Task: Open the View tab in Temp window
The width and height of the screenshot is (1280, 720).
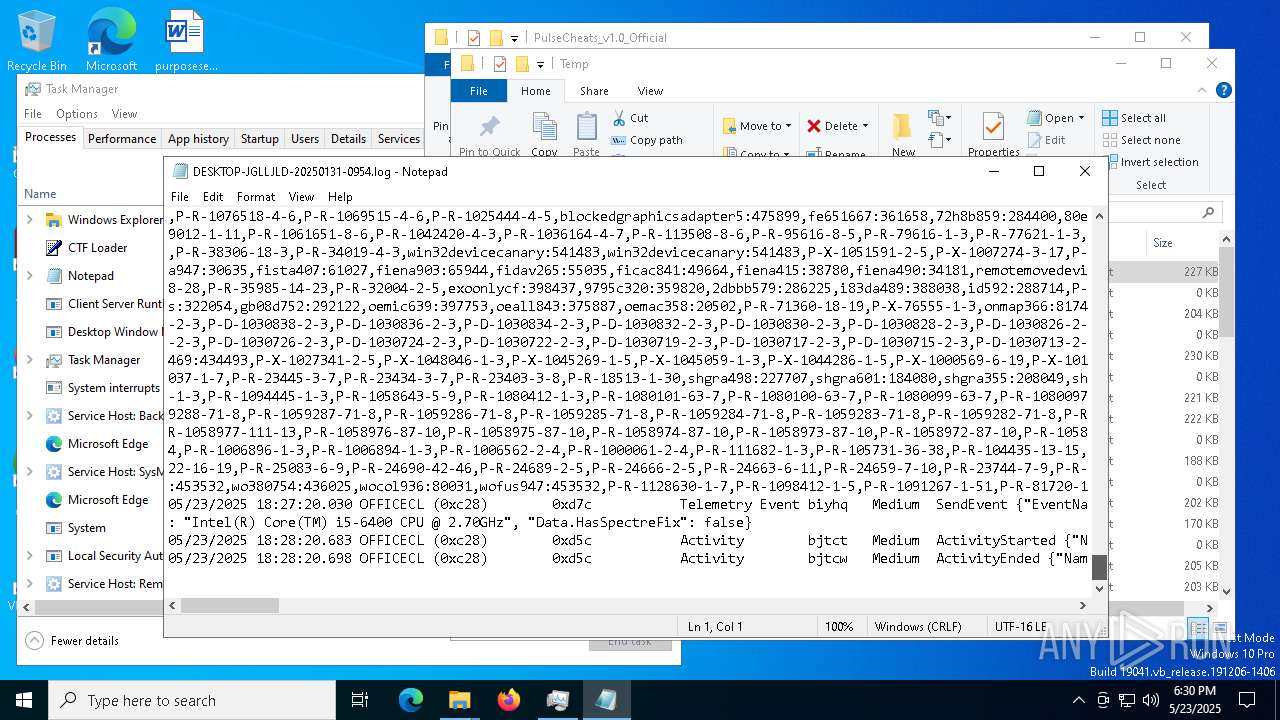Action: click(x=650, y=91)
